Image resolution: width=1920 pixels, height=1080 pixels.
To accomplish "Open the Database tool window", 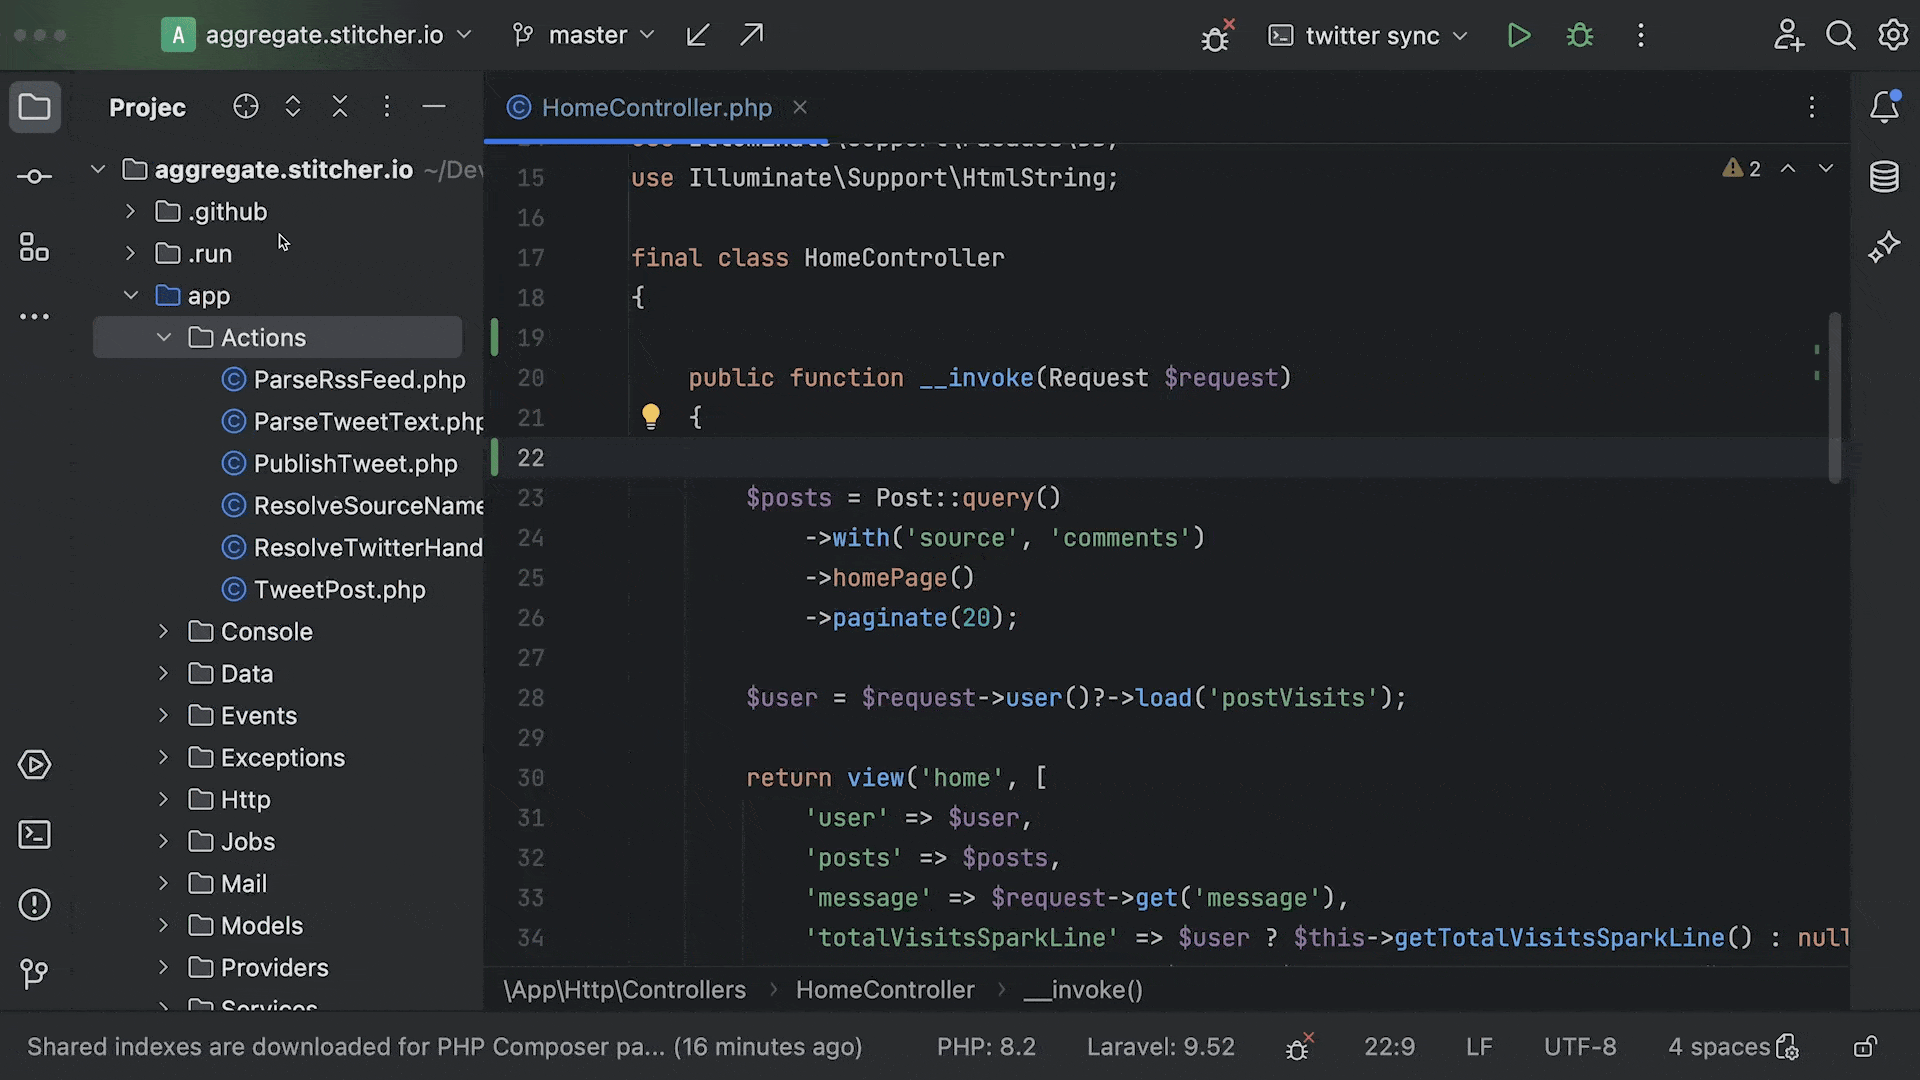I will (x=1884, y=177).
